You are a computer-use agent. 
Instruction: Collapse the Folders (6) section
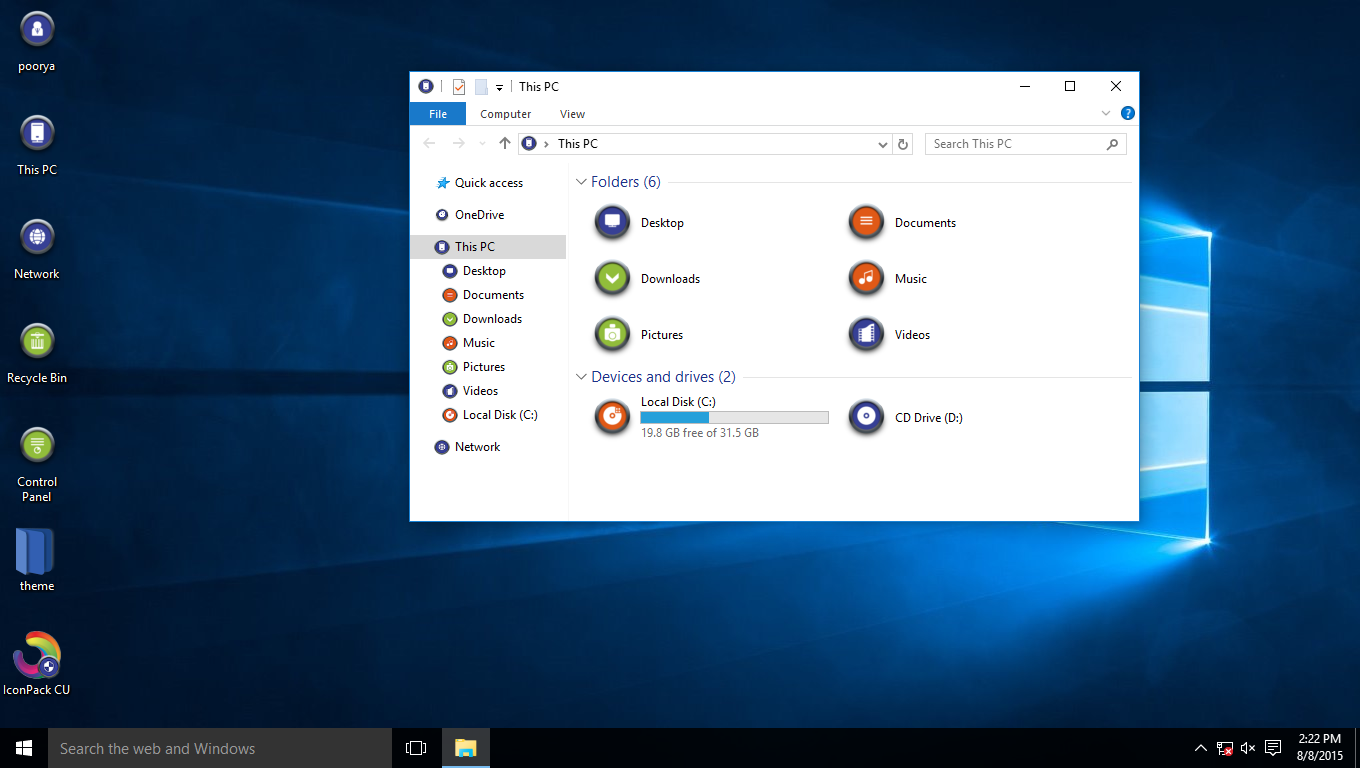pos(581,182)
